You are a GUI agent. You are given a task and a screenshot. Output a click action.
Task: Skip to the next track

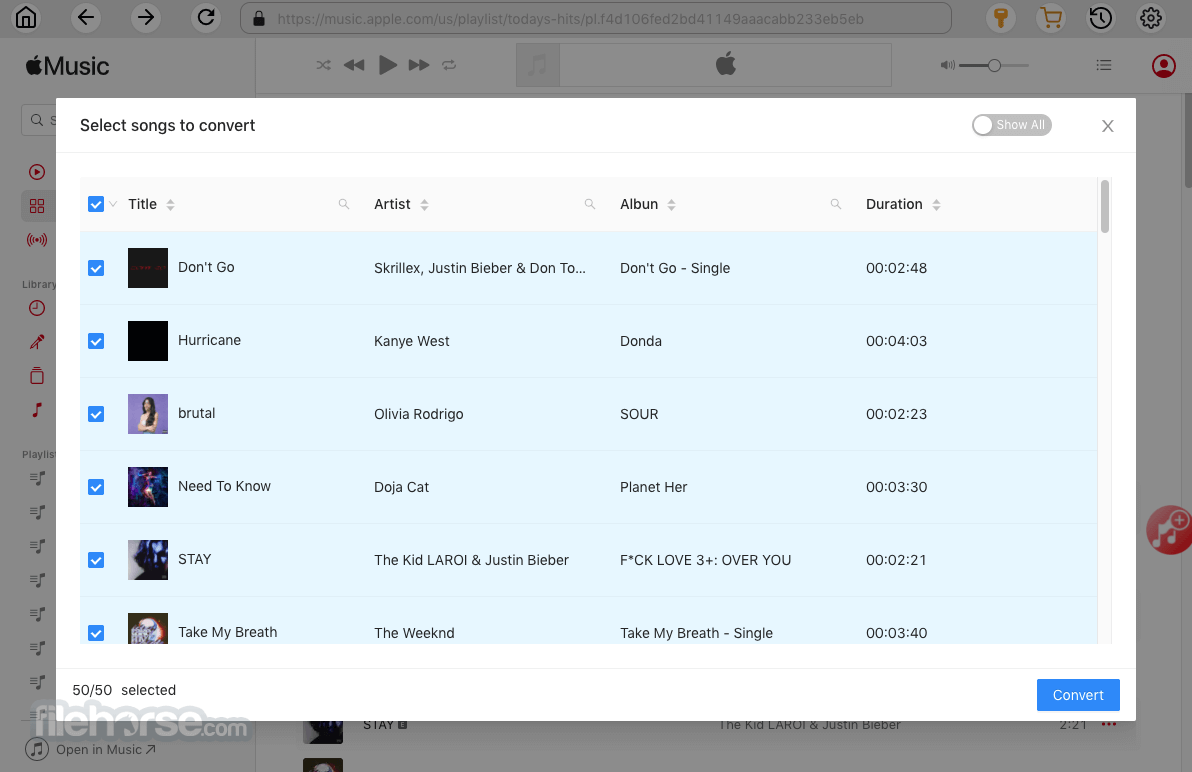coord(419,65)
